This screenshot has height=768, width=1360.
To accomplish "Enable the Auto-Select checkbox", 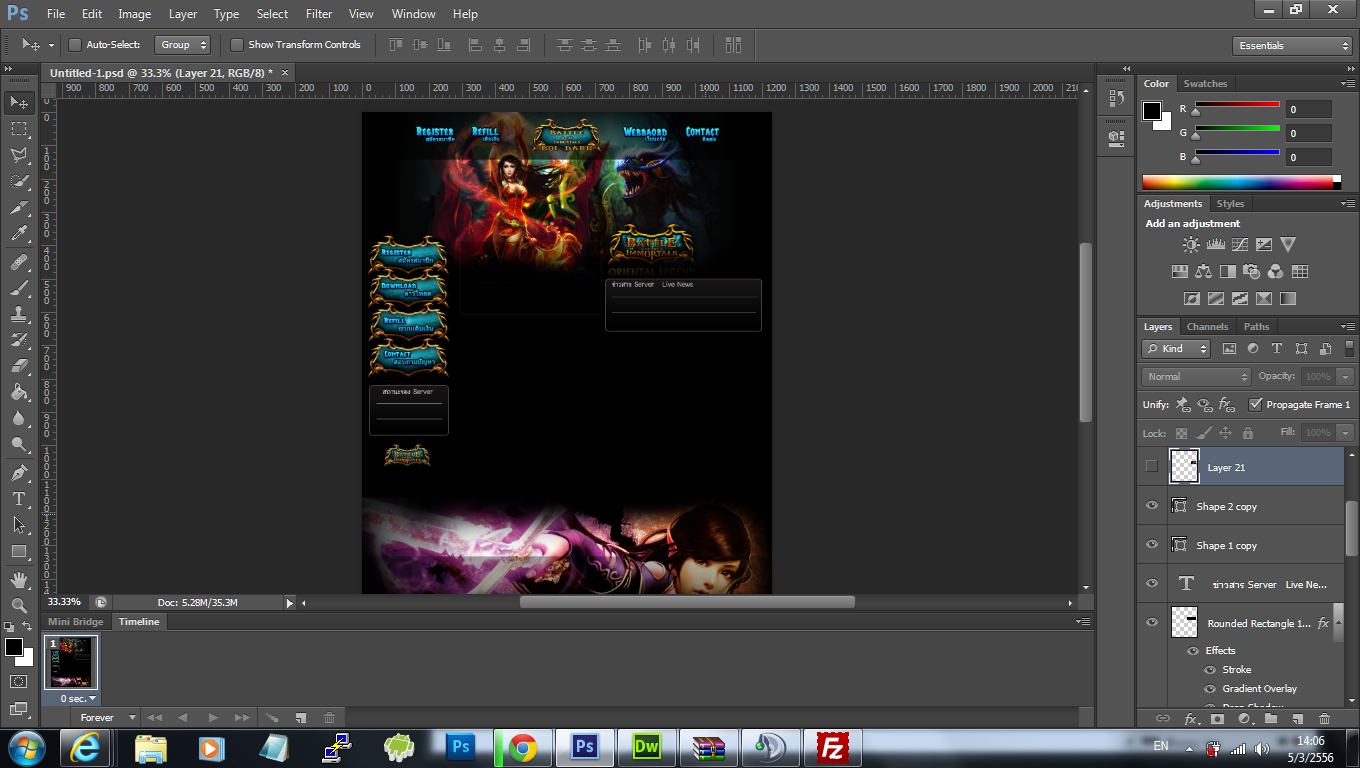I will (75, 45).
